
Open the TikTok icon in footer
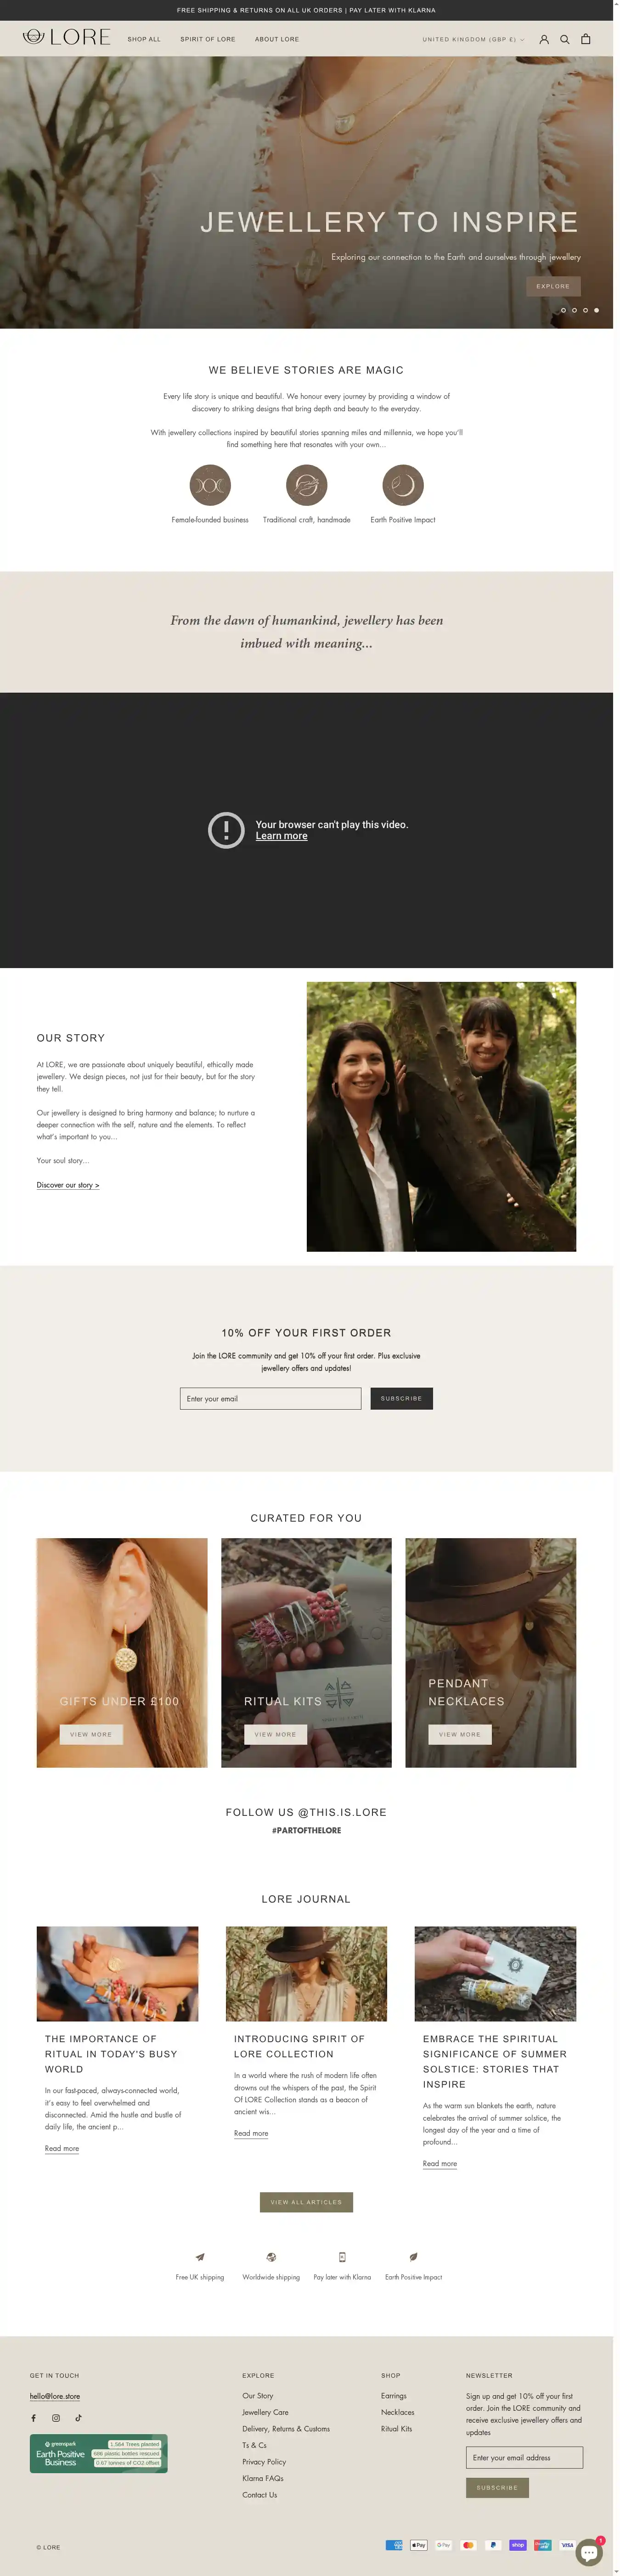pyautogui.click(x=78, y=2418)
